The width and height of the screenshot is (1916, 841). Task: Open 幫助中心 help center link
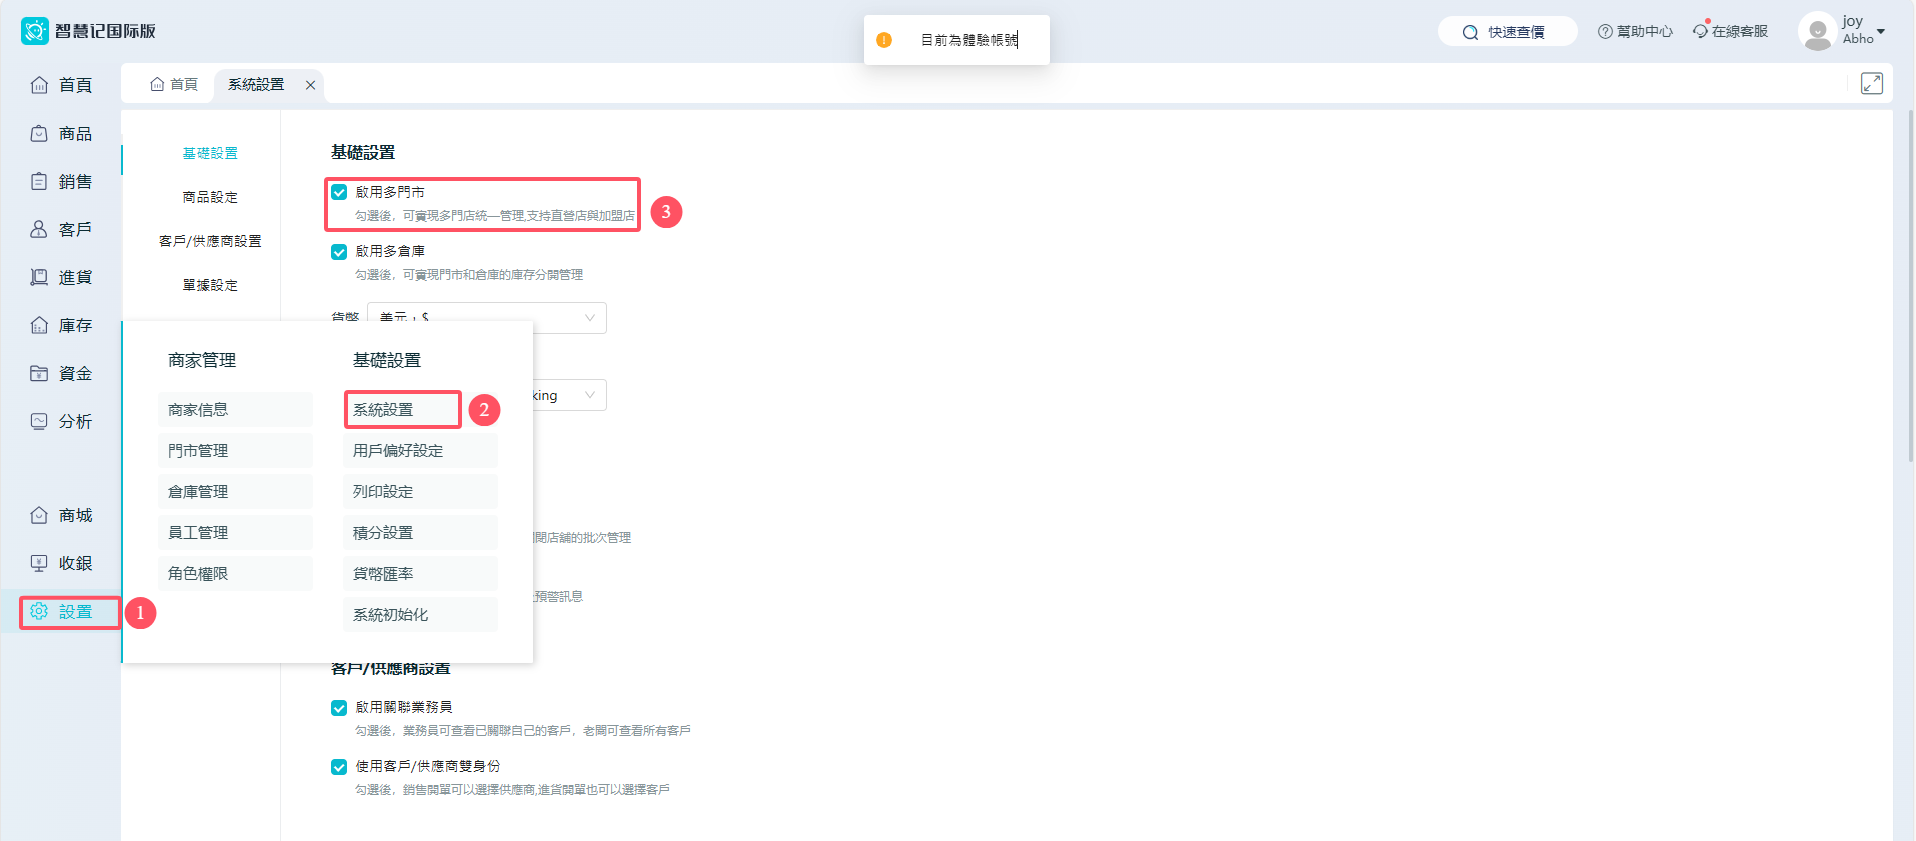point(1635,31)
